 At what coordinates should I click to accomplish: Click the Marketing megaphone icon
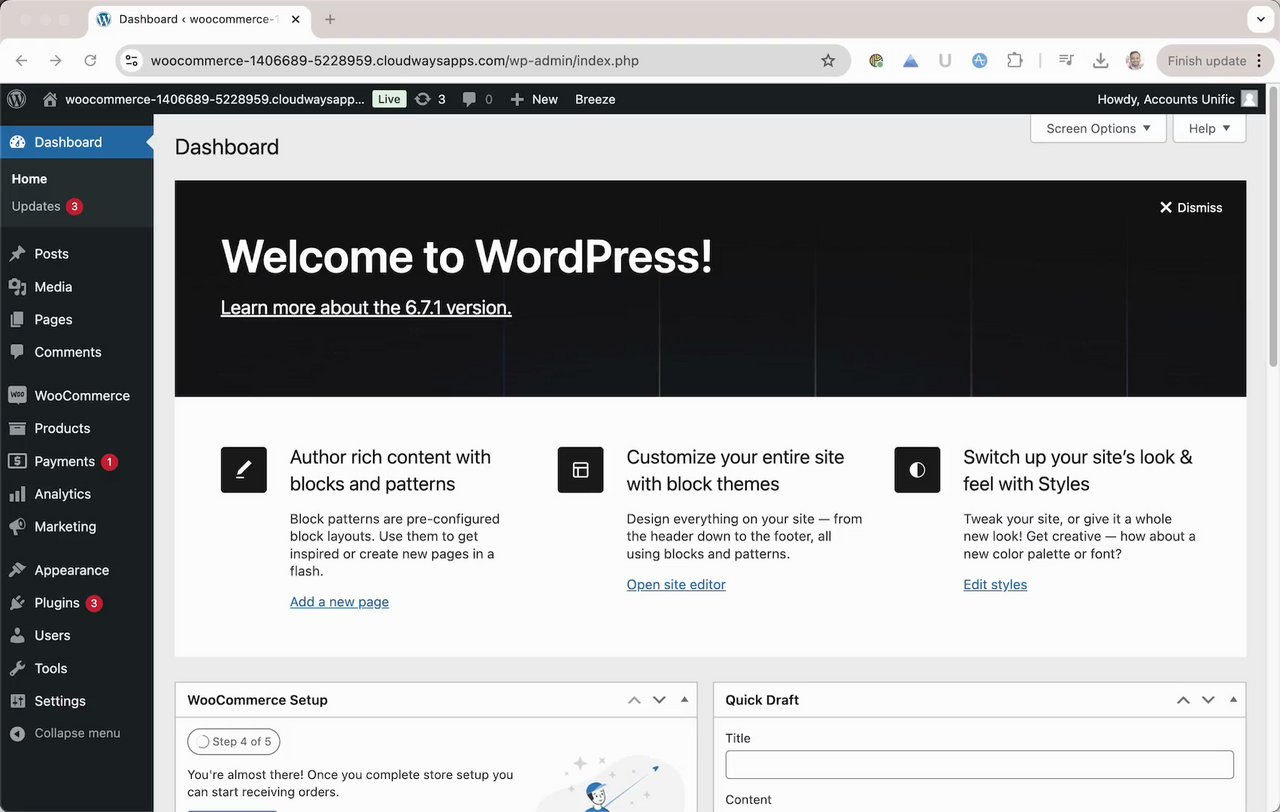[x=17, y=526]
